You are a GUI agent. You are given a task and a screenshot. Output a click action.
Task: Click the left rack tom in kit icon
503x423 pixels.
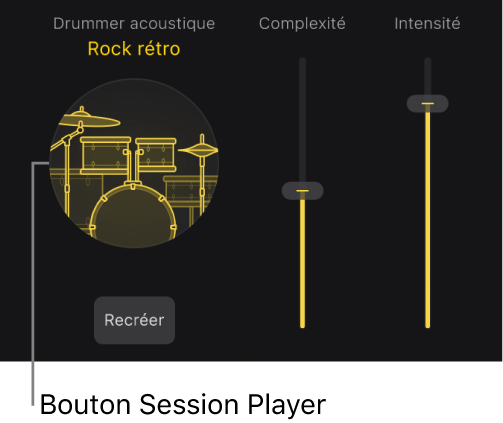tap(105, 155)
